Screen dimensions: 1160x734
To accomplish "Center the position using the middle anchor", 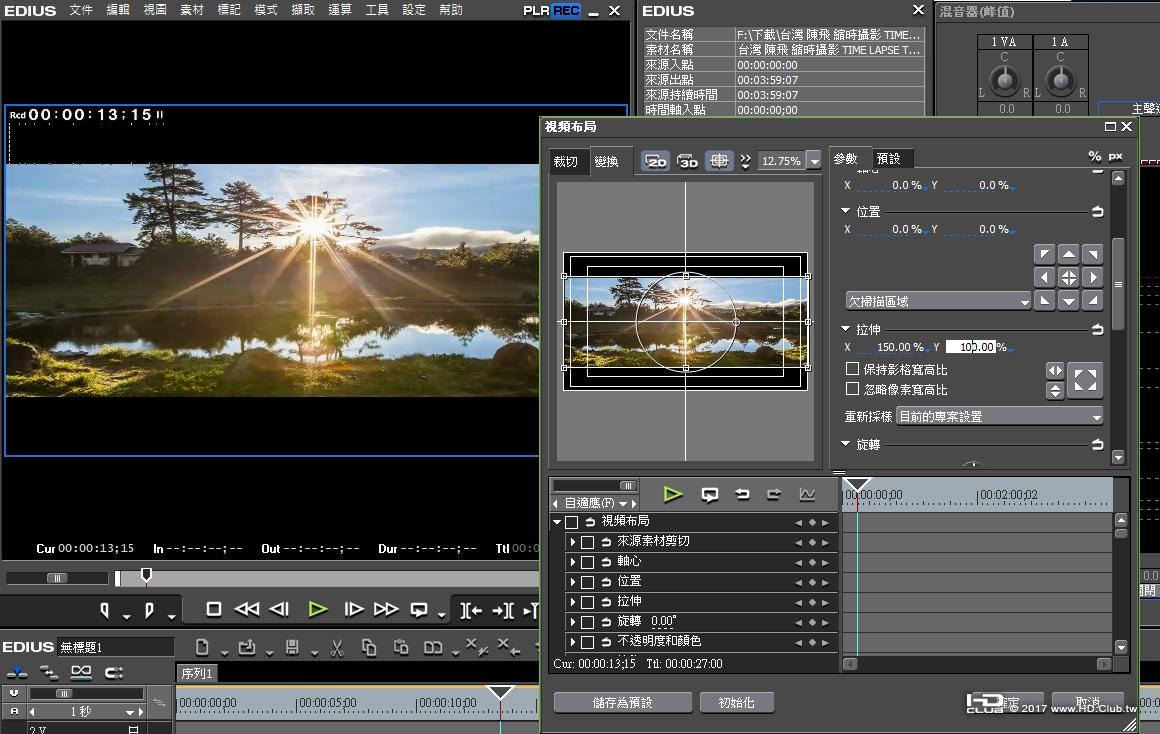I will (1068, 277).
